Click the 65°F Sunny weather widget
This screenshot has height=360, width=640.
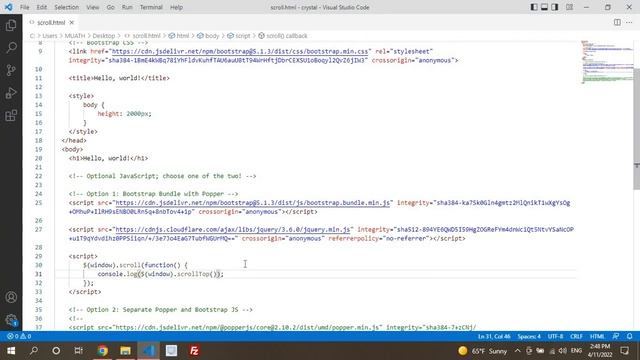tap(482, 351)
